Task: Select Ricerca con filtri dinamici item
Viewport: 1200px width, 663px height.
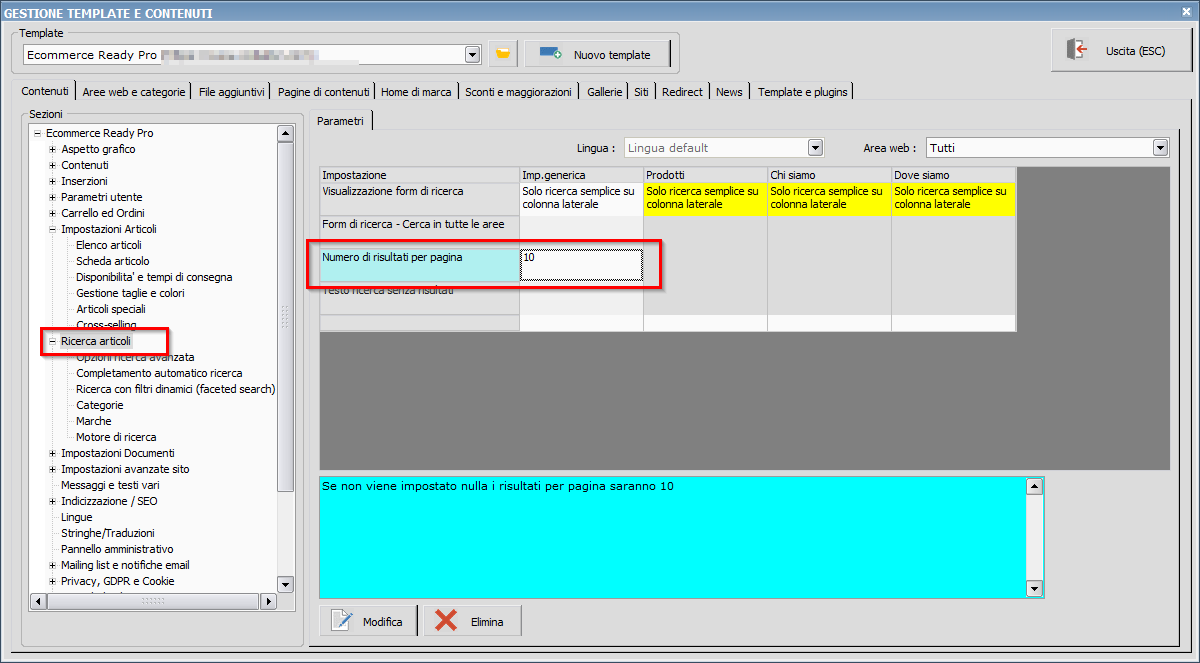Action: [x=175, y=389]
